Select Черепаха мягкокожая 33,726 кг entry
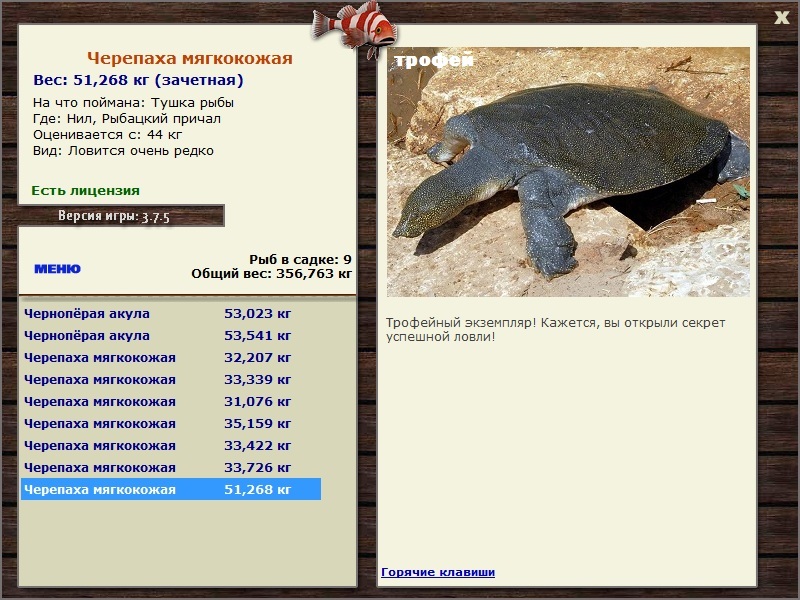The height and width of the screenshot is (600, 800). click(171, 467)
